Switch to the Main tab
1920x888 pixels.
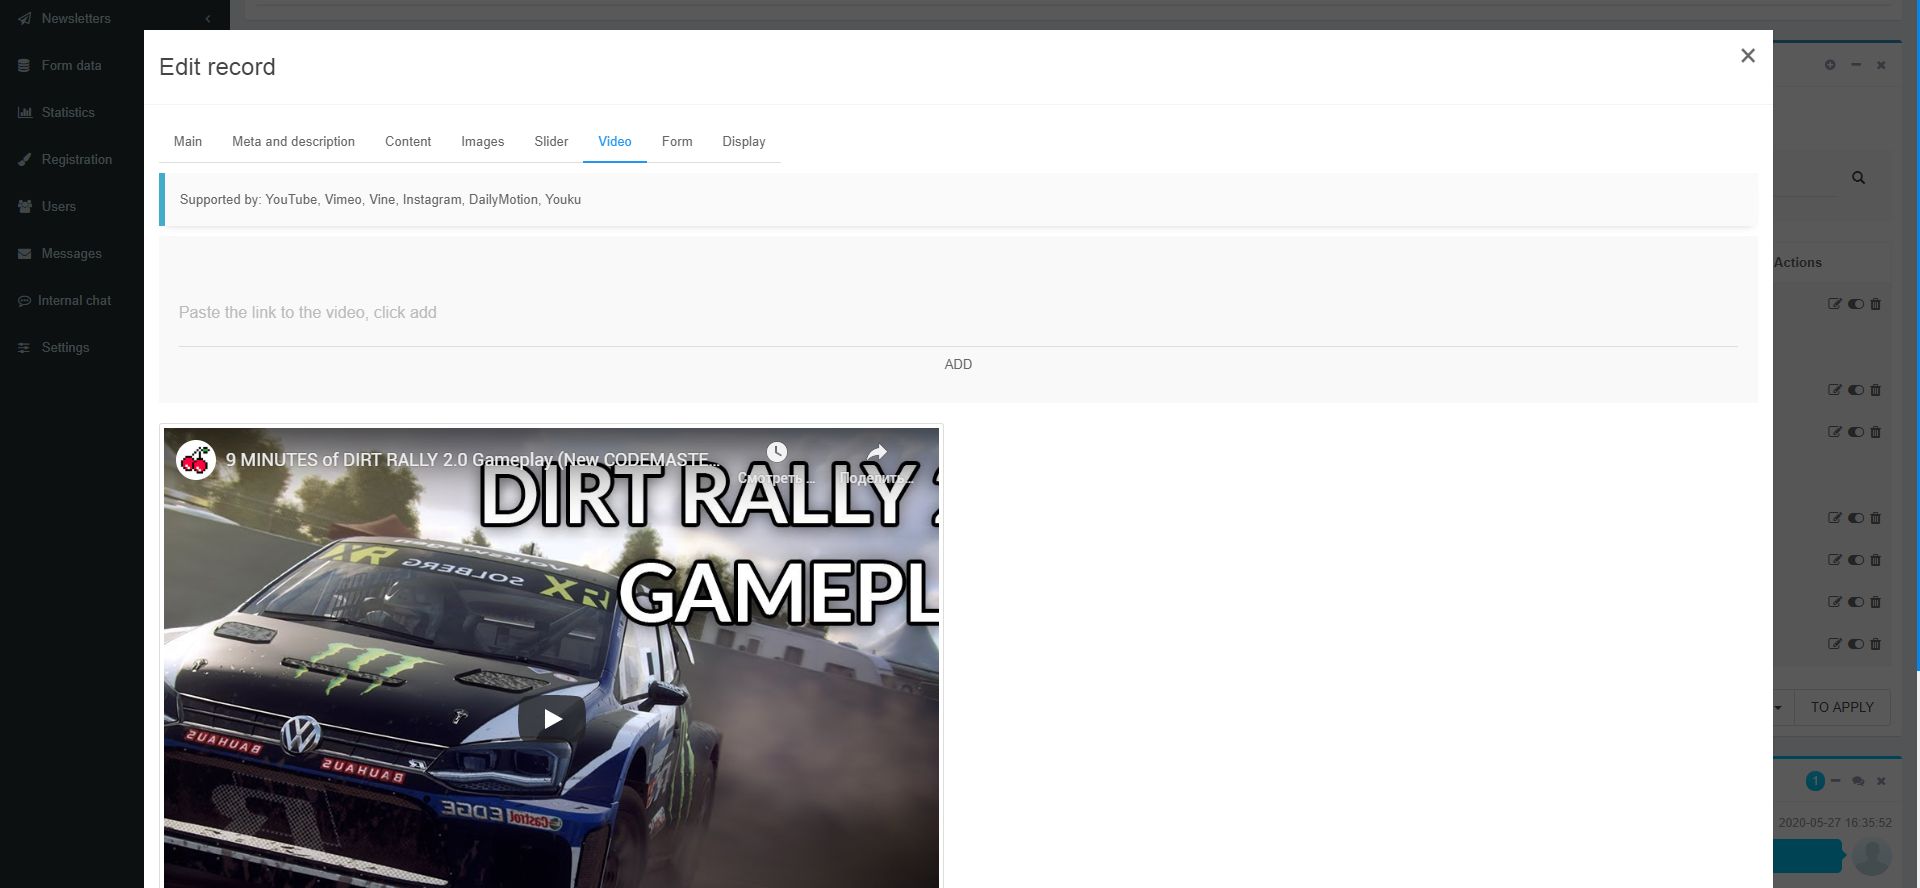coord(188,142)
